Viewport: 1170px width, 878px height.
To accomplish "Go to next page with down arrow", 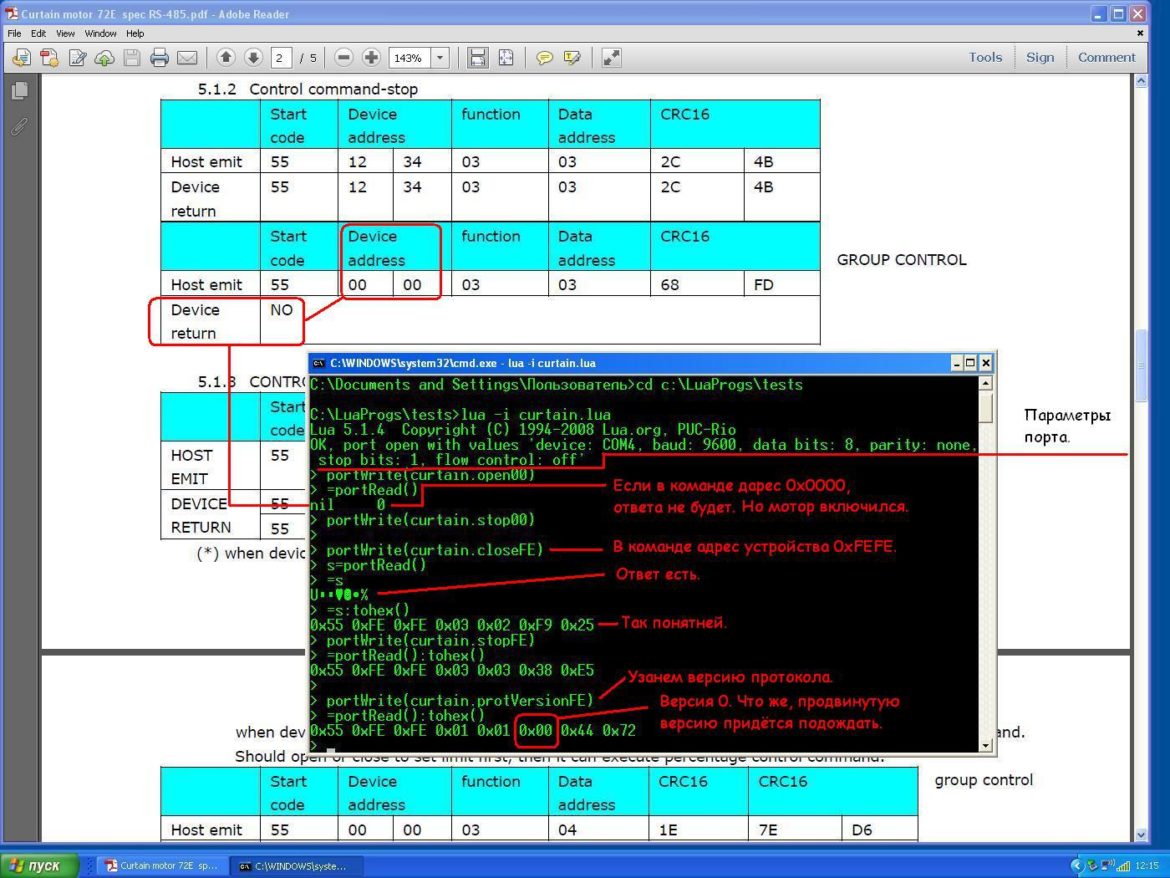I will (x=253, y=57).
